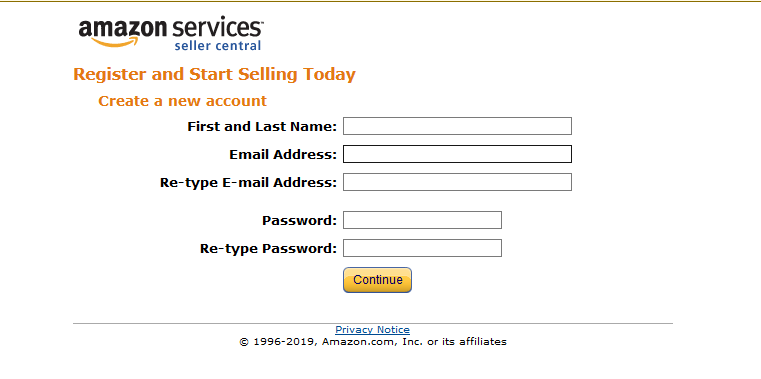Focus the First and Last Name field
Viewport: 761px width, 379px height.
point(457,126)
